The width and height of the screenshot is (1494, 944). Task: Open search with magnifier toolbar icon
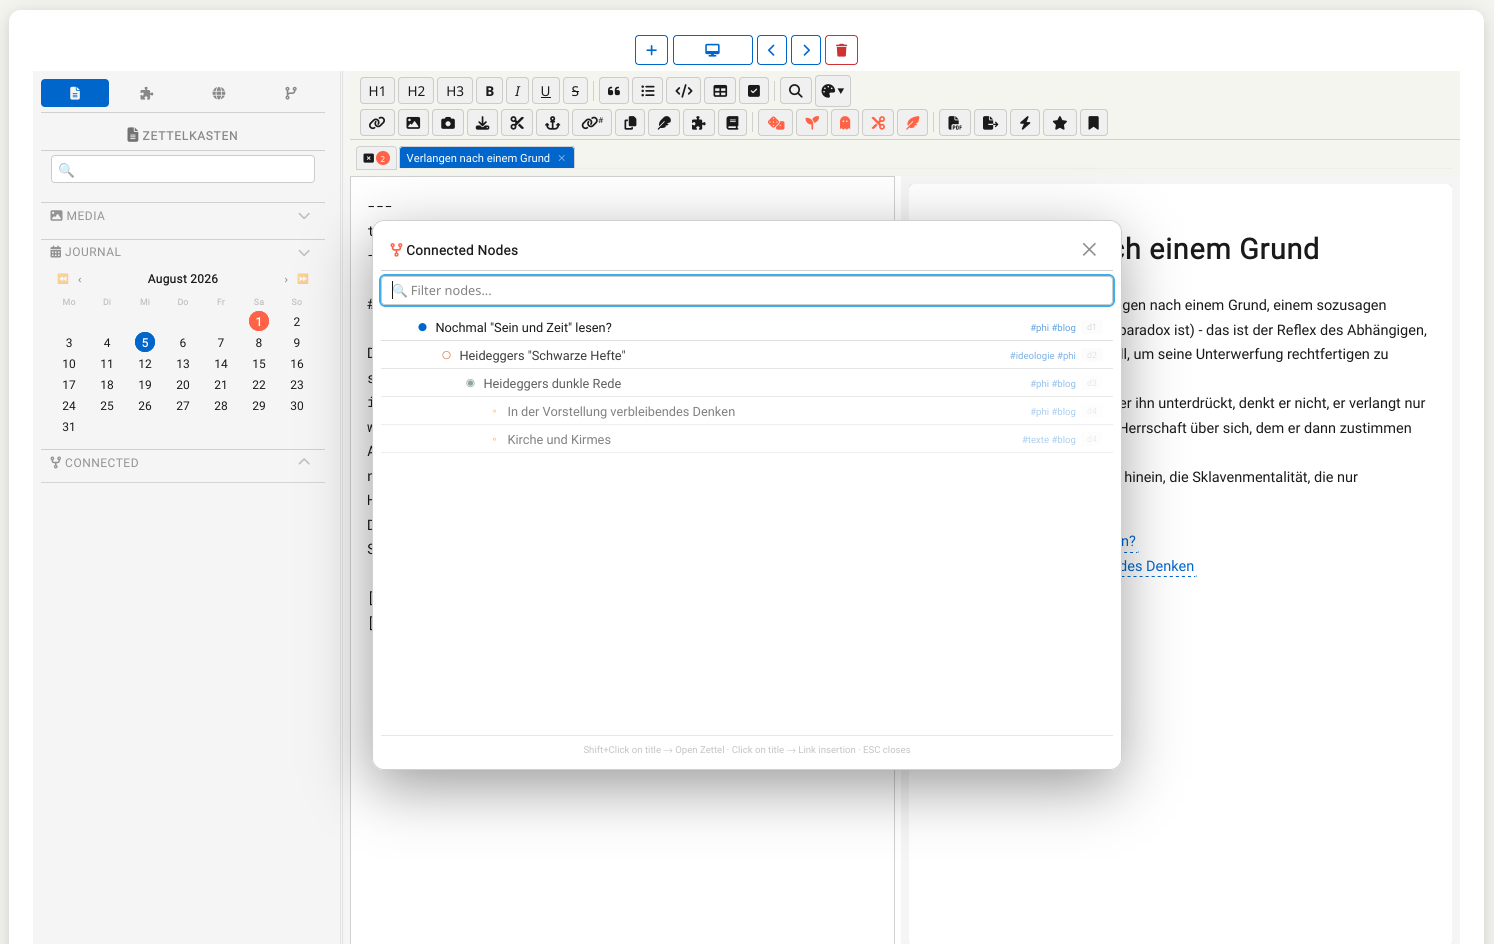[796, 91]
